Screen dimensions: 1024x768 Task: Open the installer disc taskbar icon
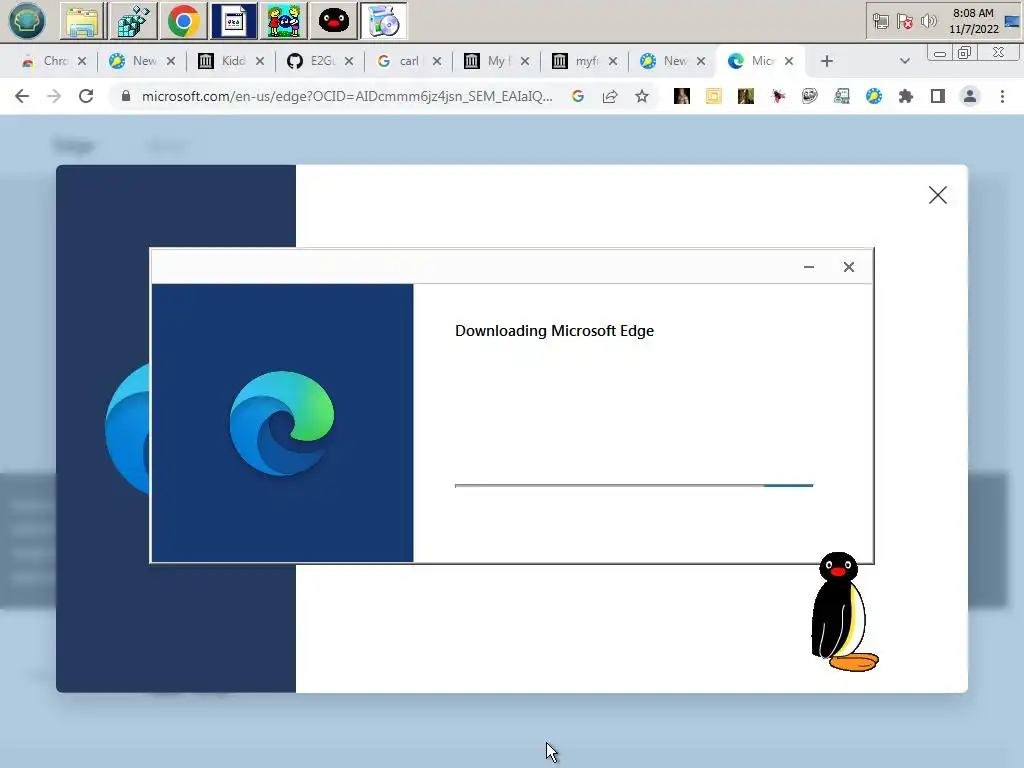[x=384, y=21]
